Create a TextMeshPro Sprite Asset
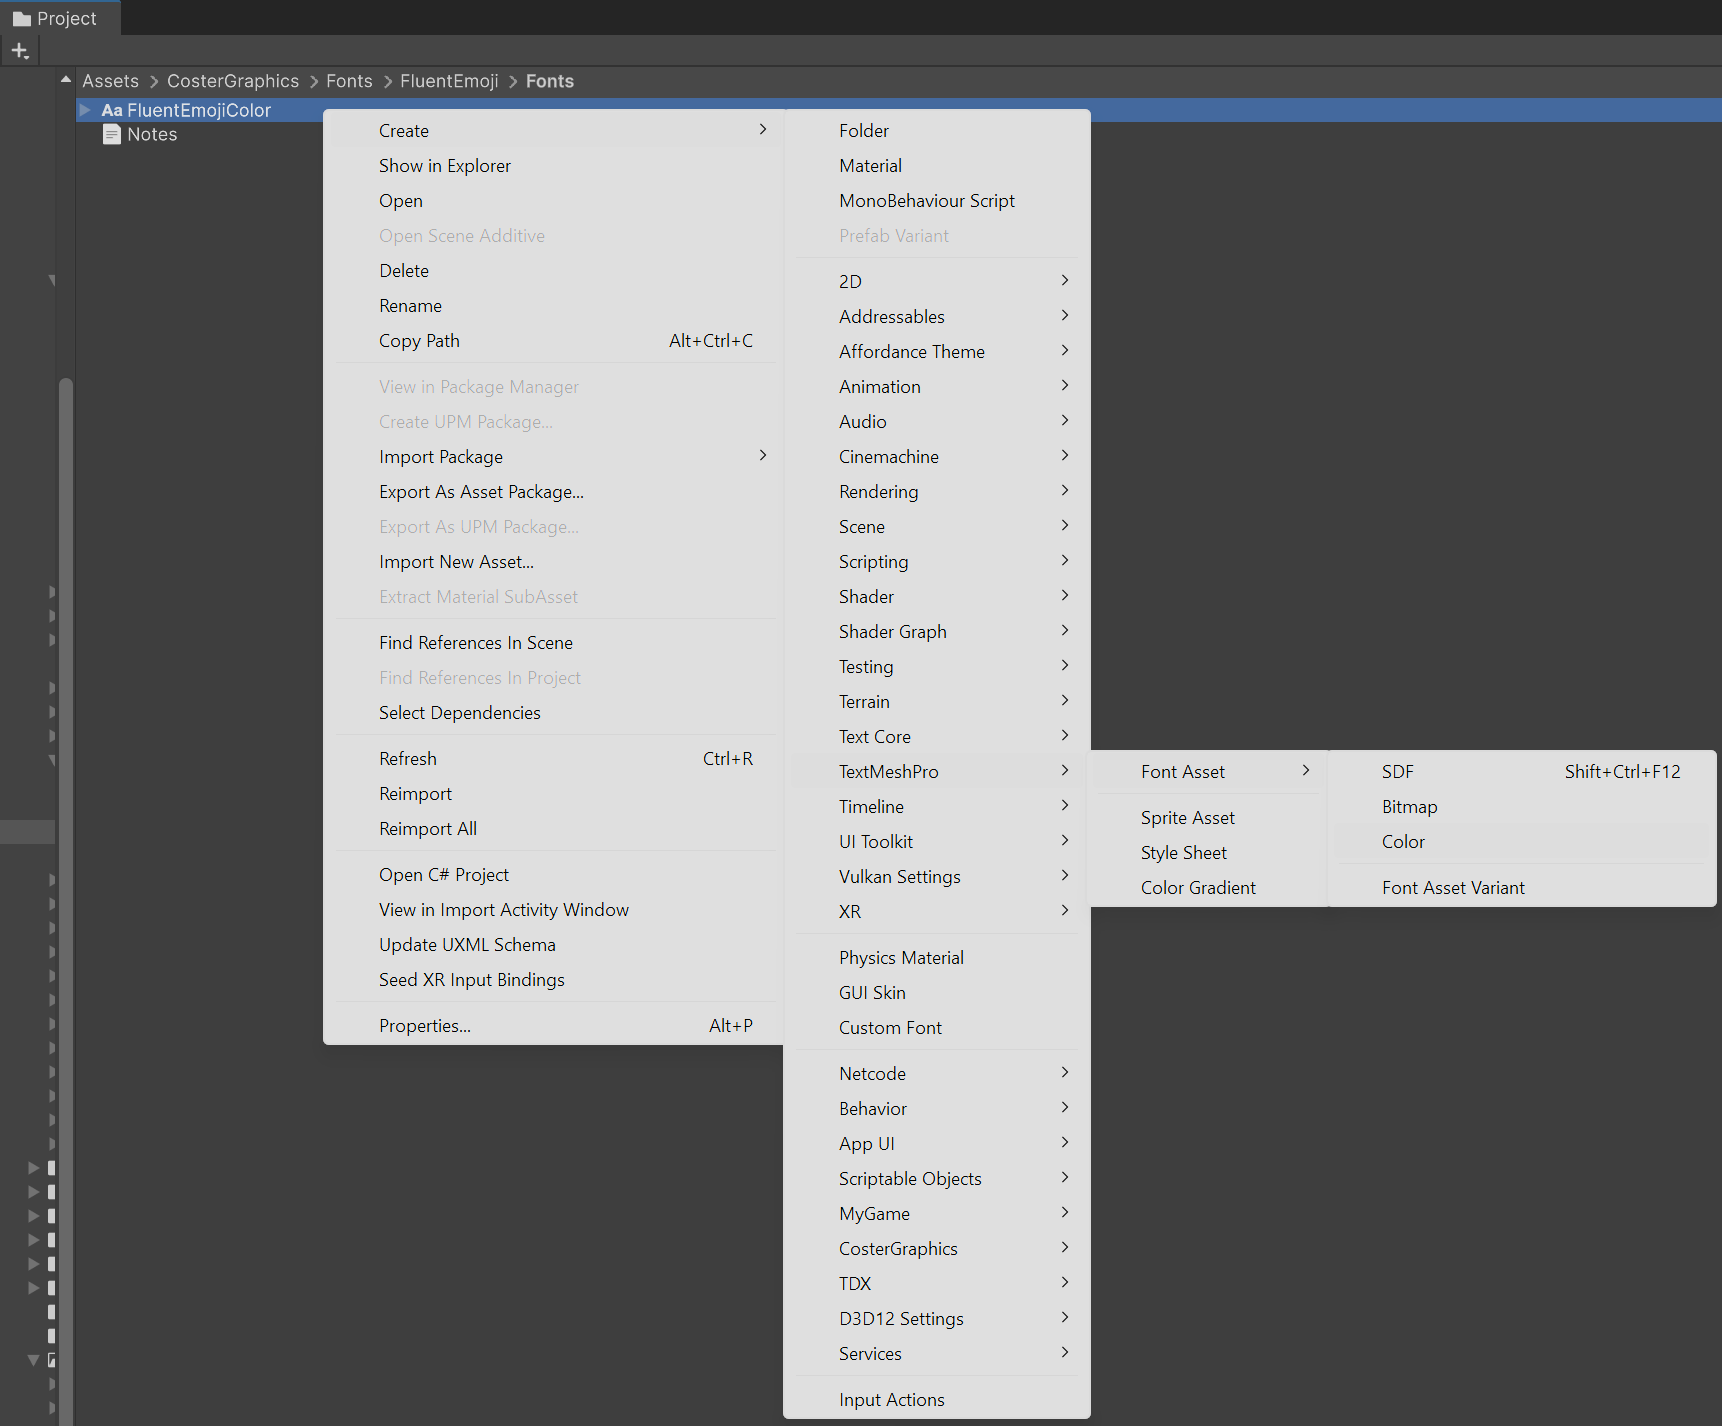This screenshot has height=1426, width=1722. pos(1209,818)
